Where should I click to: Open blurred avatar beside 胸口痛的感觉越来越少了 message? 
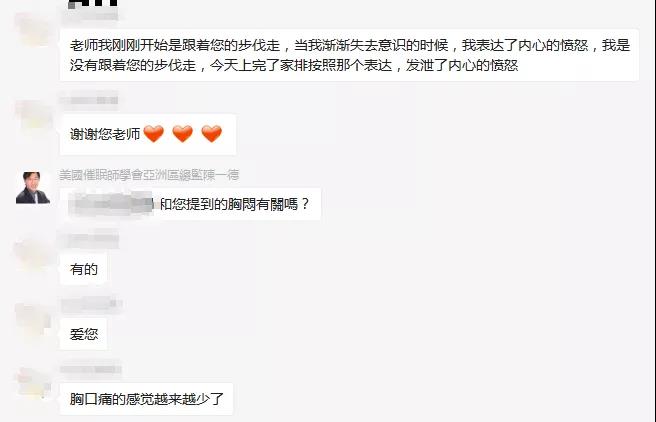[33, 384]
